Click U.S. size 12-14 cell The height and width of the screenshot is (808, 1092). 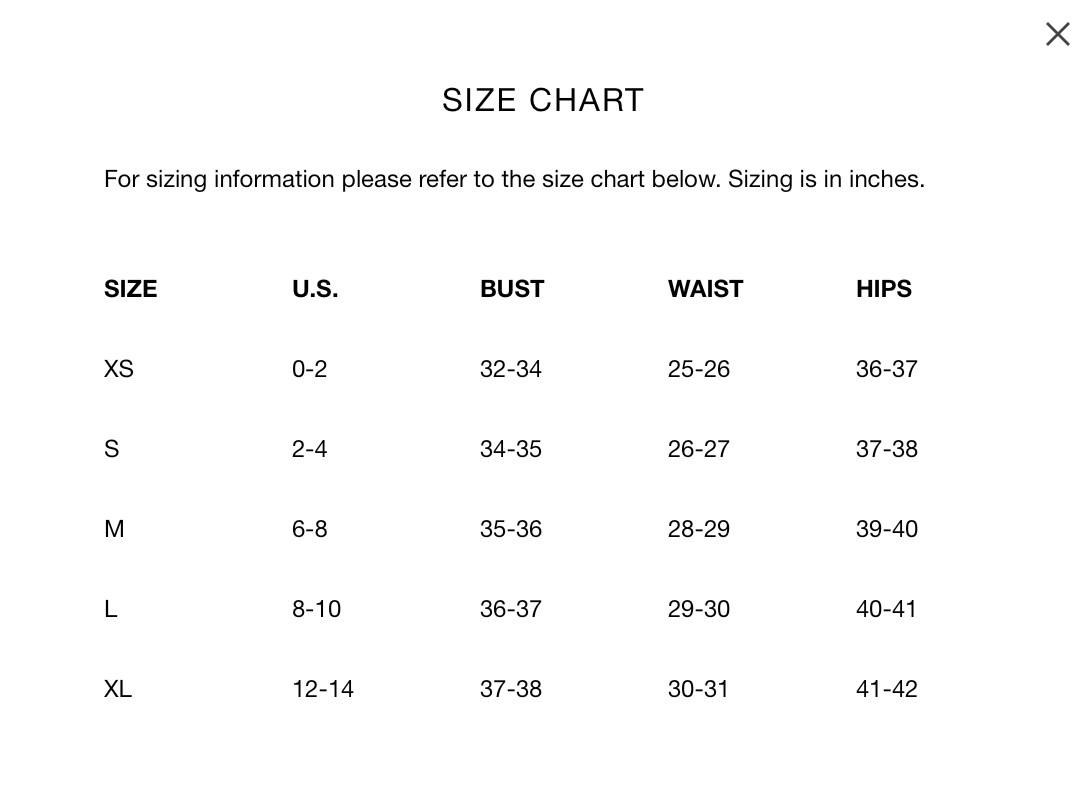click(x=322, y=690)
